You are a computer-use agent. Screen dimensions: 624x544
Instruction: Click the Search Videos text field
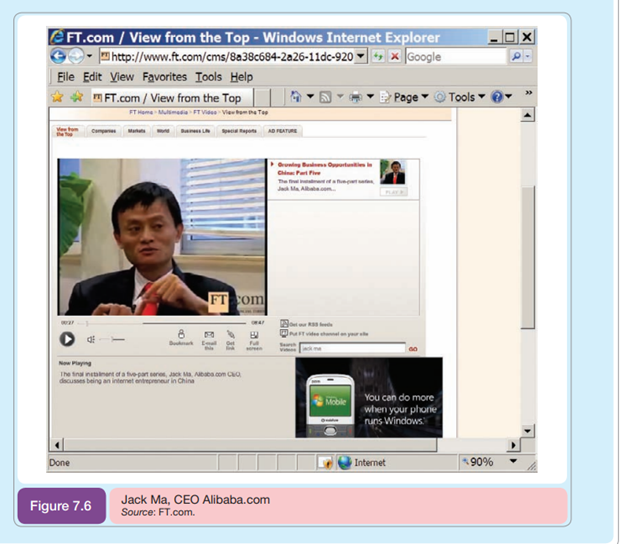[x=352, y=348]
